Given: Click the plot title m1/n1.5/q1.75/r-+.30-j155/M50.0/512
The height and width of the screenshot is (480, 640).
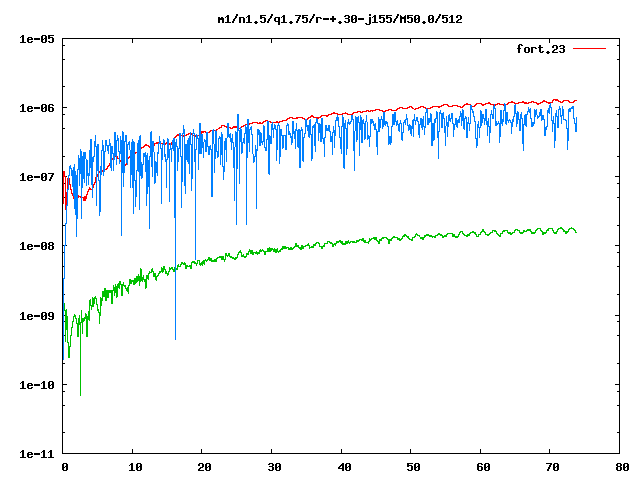Looking at the screenshot, I should pos(340,19).
